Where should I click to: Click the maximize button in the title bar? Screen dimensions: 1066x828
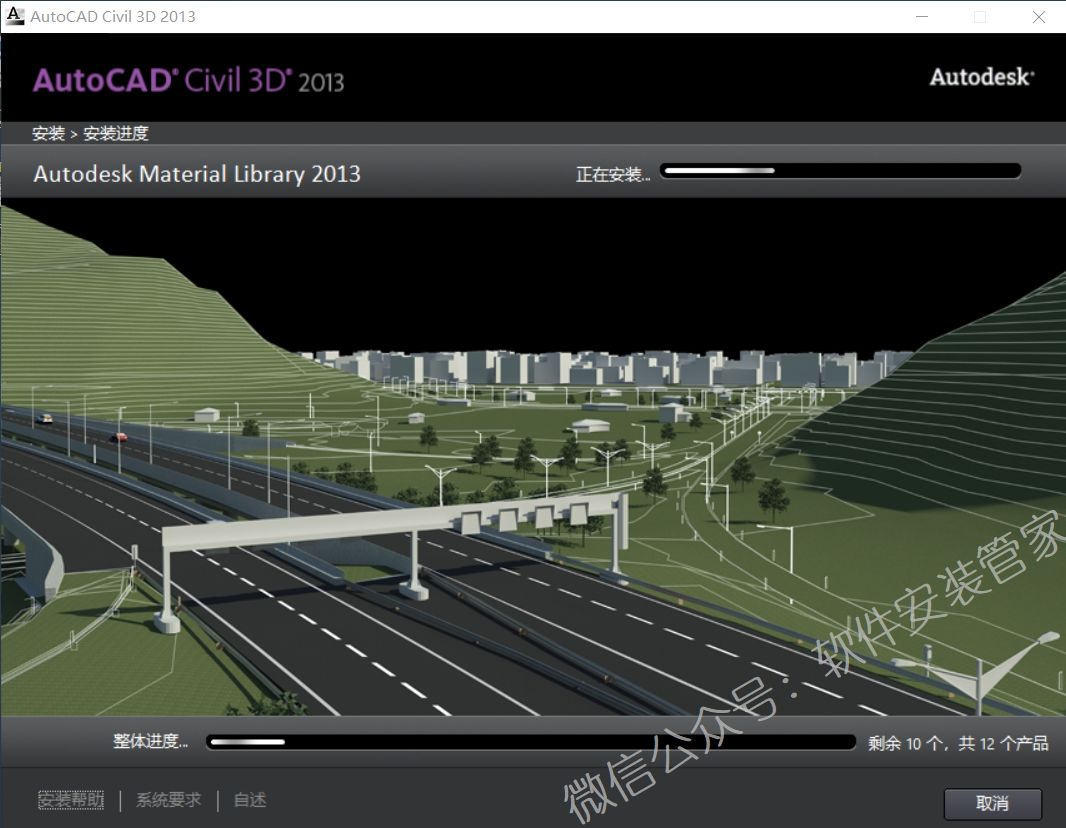979,16
